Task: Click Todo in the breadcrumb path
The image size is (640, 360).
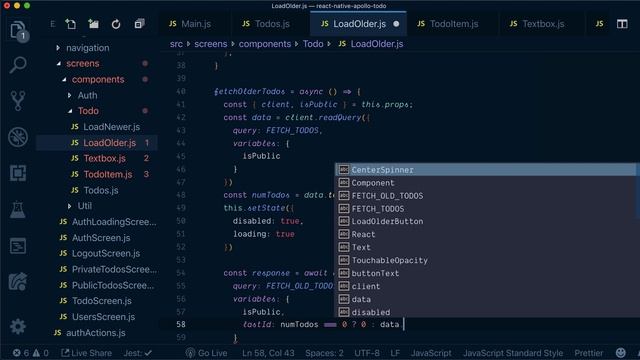Action: pos(313,44)
